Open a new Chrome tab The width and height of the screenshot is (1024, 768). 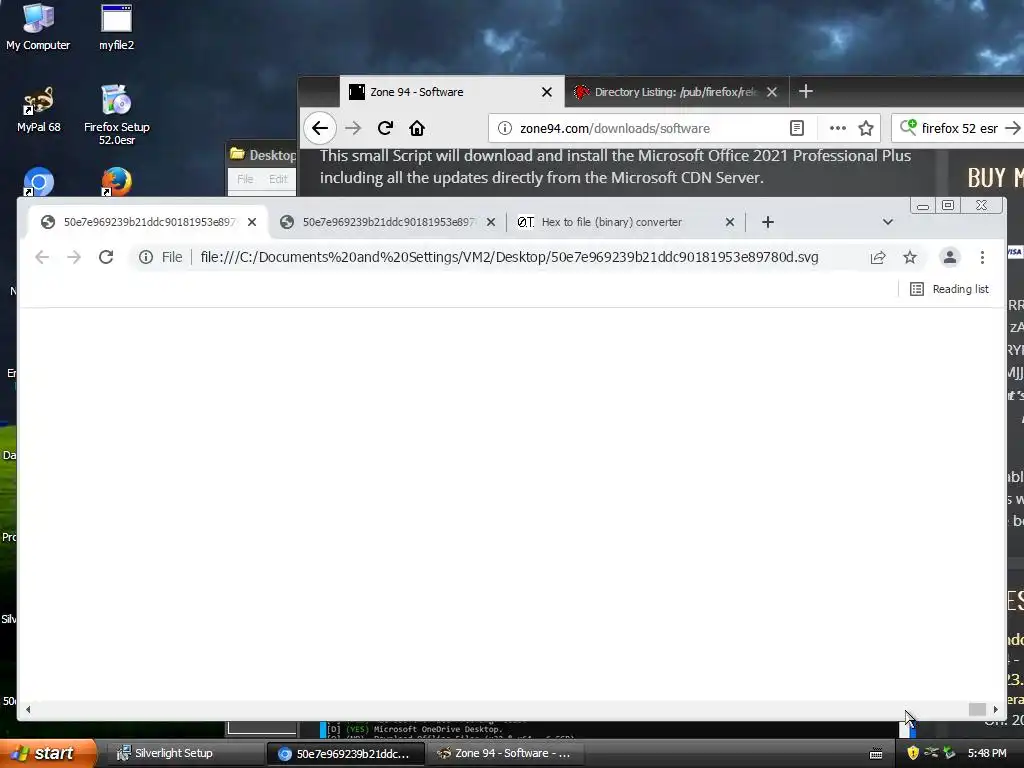pyautogui.click(x=768, y=222)
